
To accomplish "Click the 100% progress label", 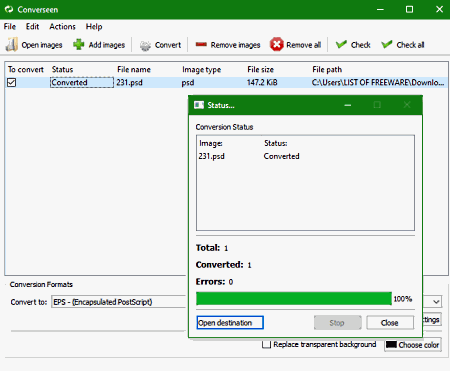I will pyautogui.click(x=403, y=299).
